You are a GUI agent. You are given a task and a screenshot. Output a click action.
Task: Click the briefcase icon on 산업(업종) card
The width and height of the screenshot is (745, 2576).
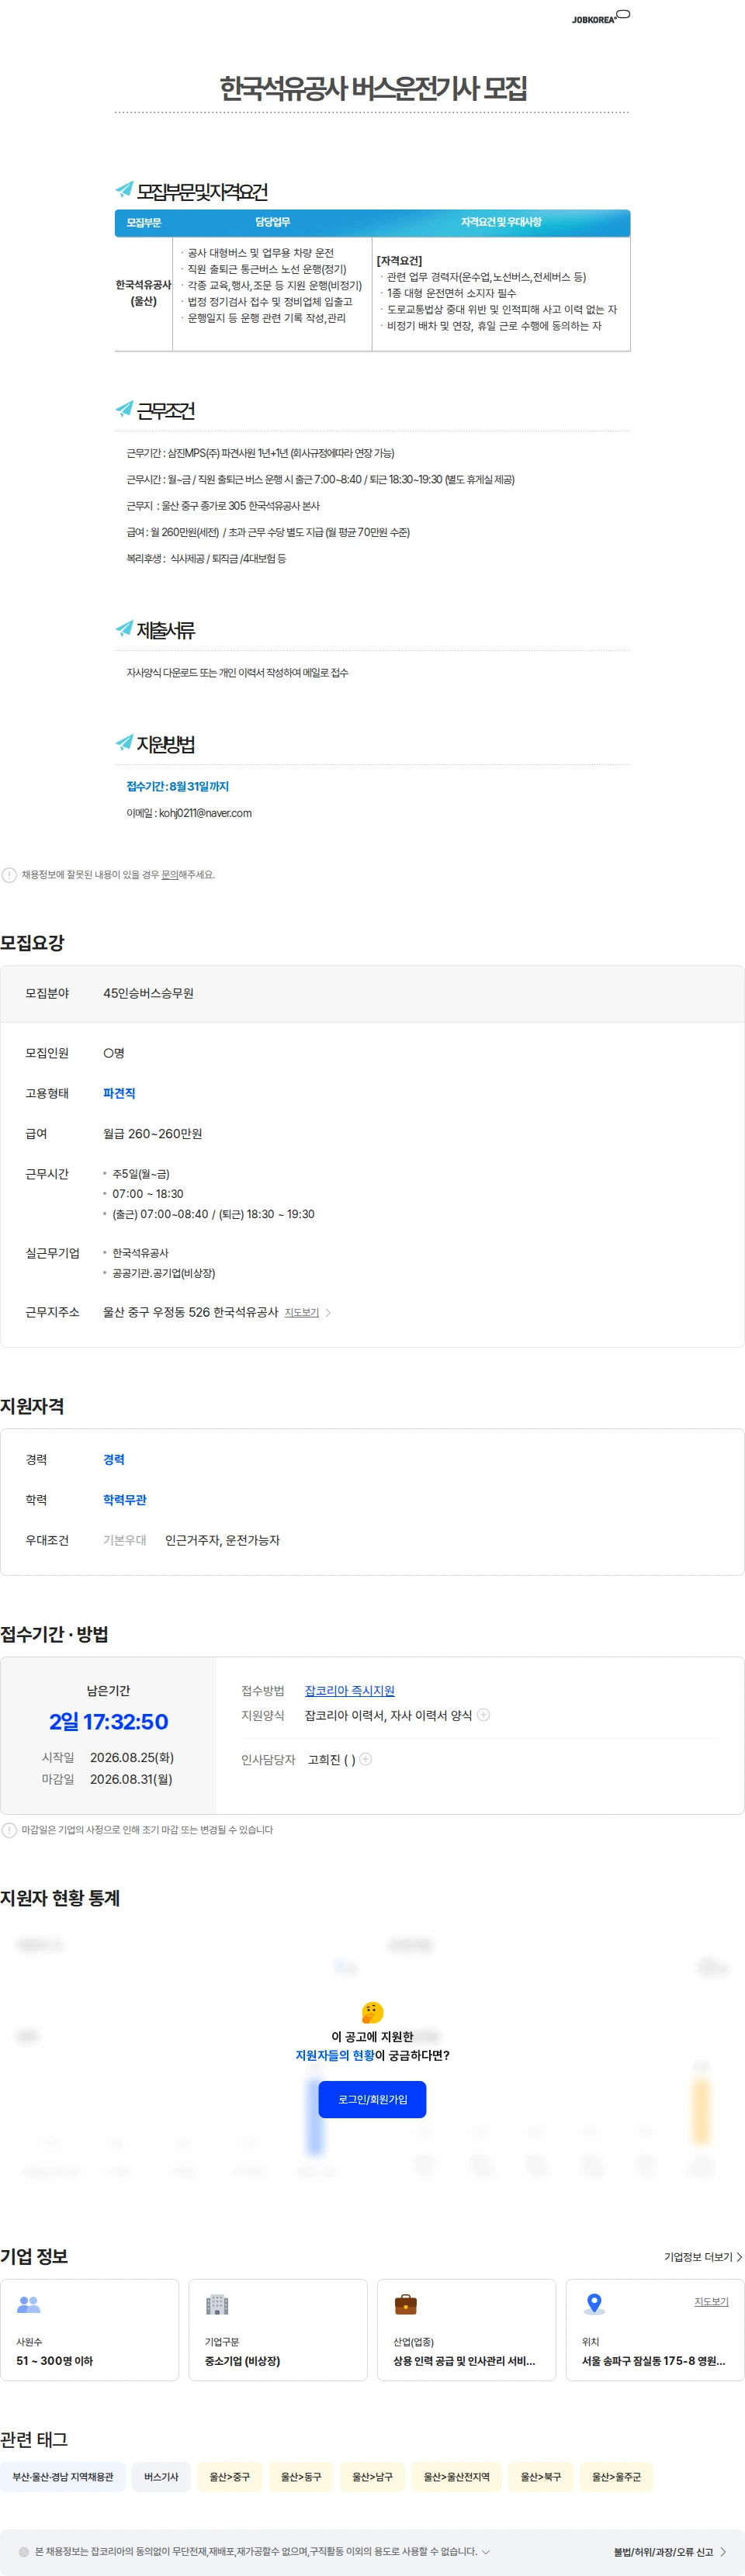click(405, 2304)
